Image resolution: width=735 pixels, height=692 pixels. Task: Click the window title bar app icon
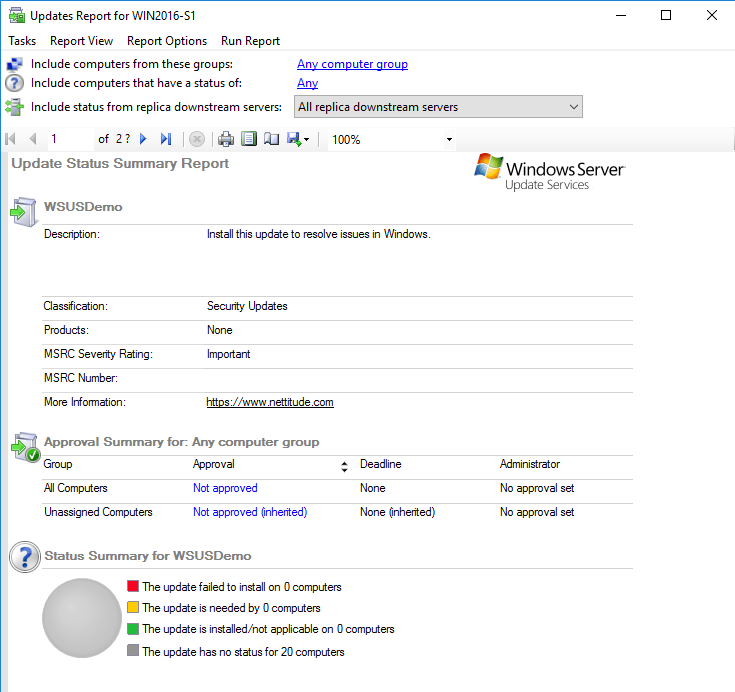click(17, 15)
